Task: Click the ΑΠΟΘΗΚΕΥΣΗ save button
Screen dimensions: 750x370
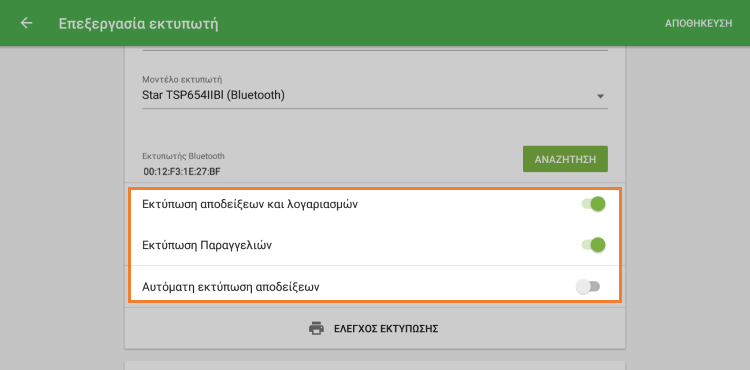Action: (x=698, y=23)
